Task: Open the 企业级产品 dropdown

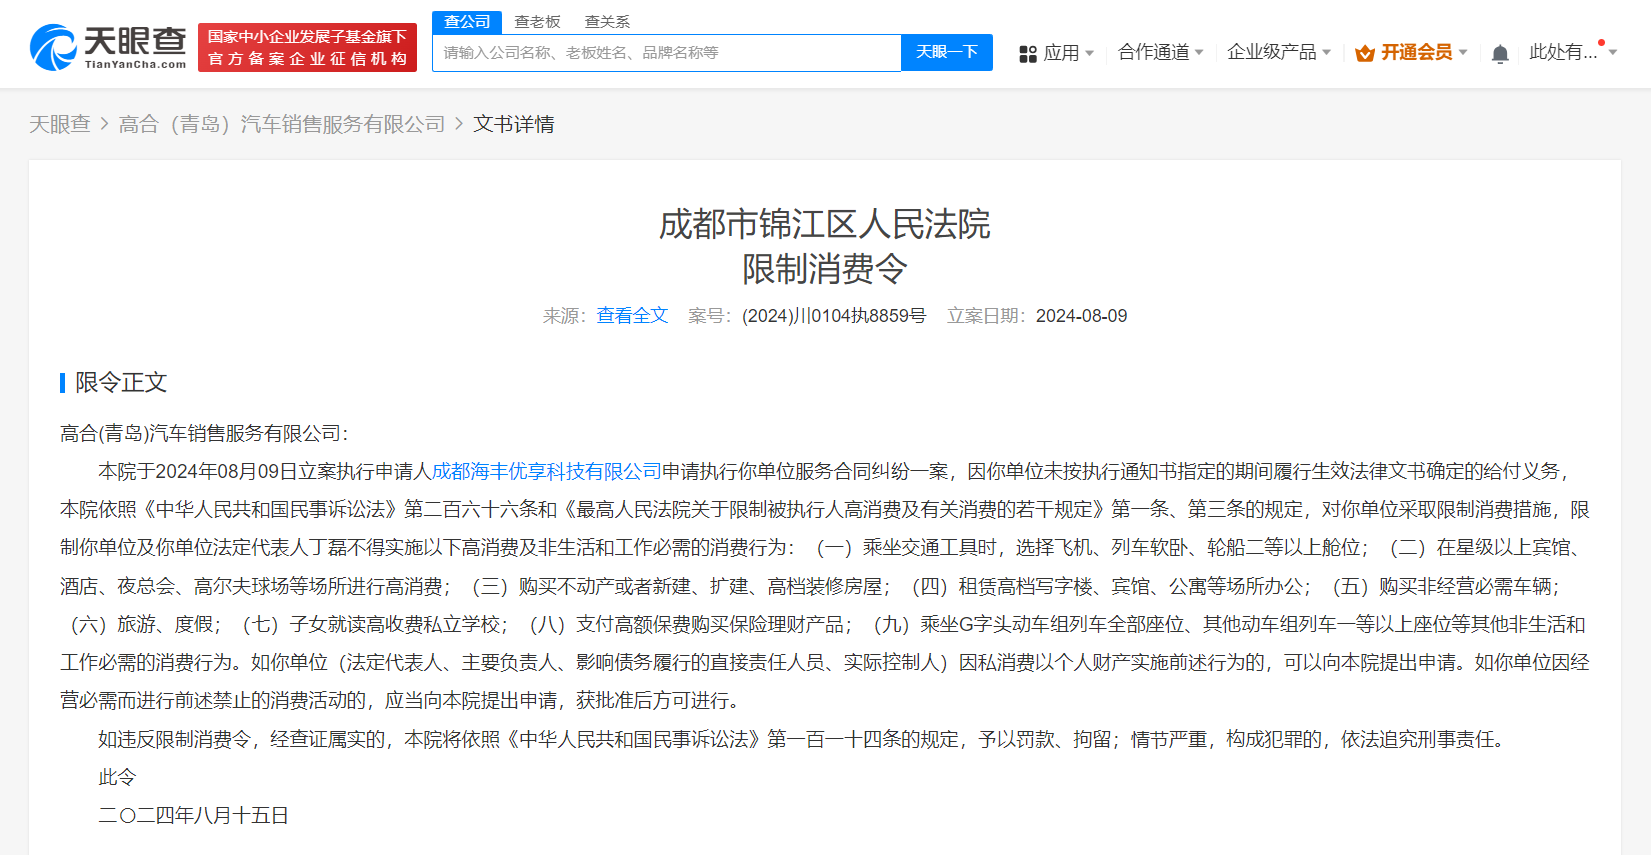Action: click(1278, 52)
